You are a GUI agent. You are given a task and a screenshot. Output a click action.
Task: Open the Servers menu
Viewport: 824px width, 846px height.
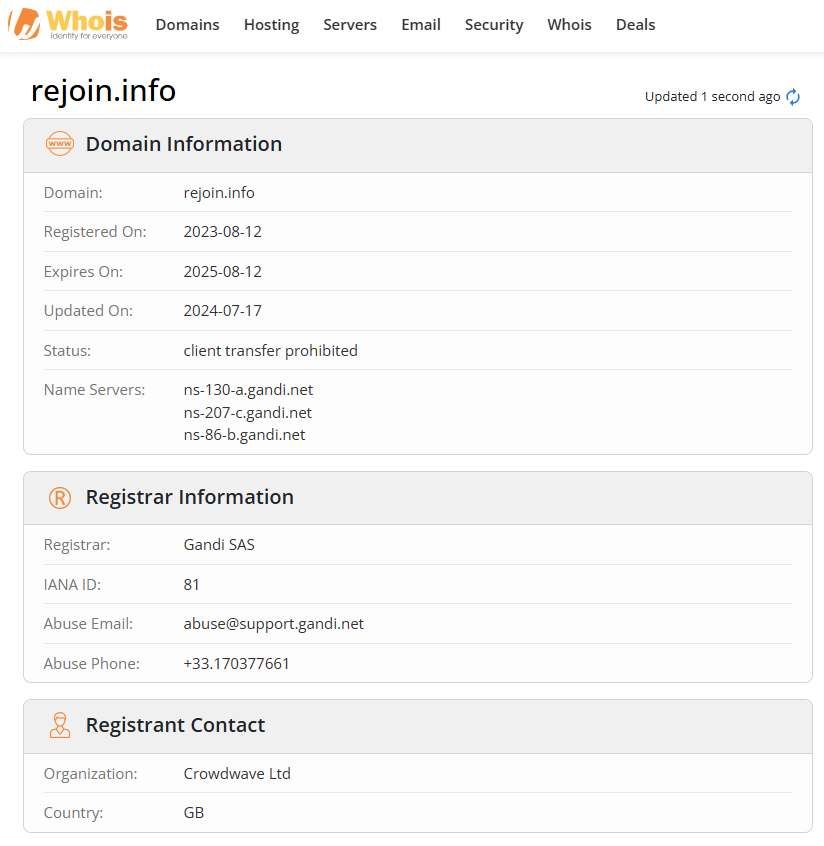[350, 25]
